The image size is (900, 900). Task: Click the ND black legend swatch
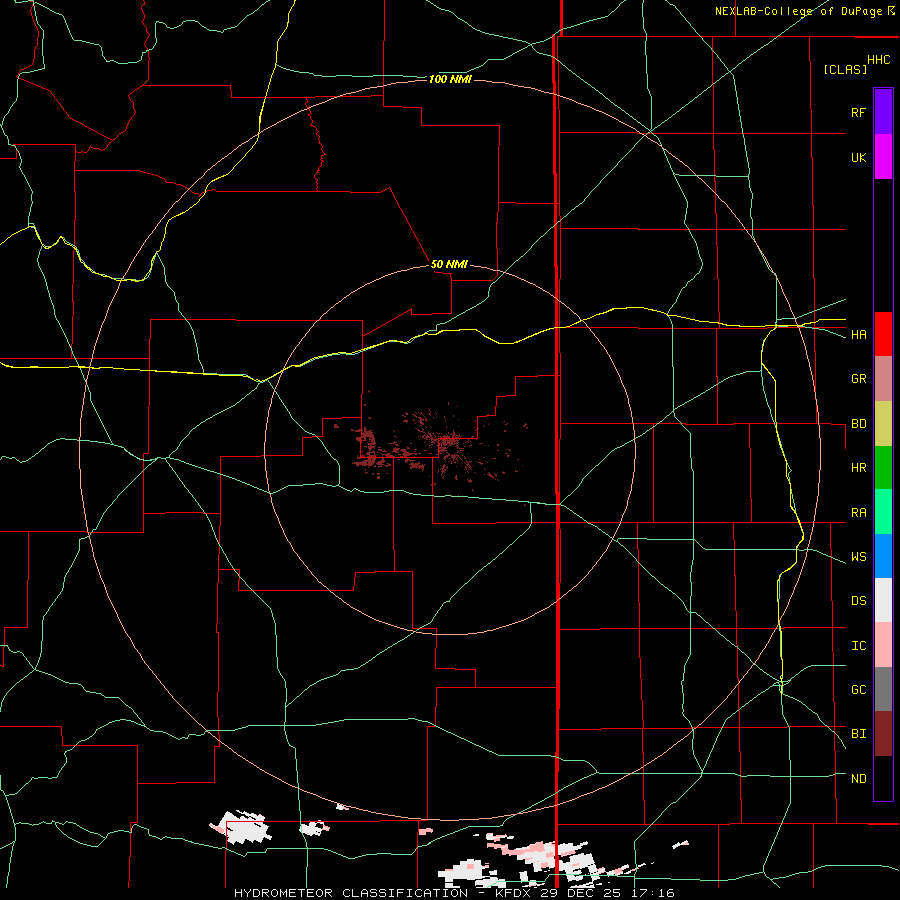pyautogui.click(x=883, y=778)
